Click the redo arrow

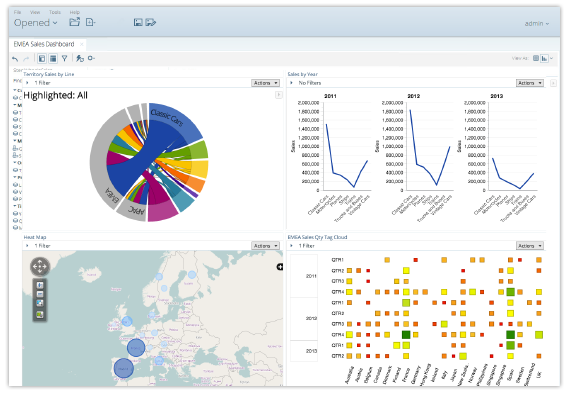(26, 59)
